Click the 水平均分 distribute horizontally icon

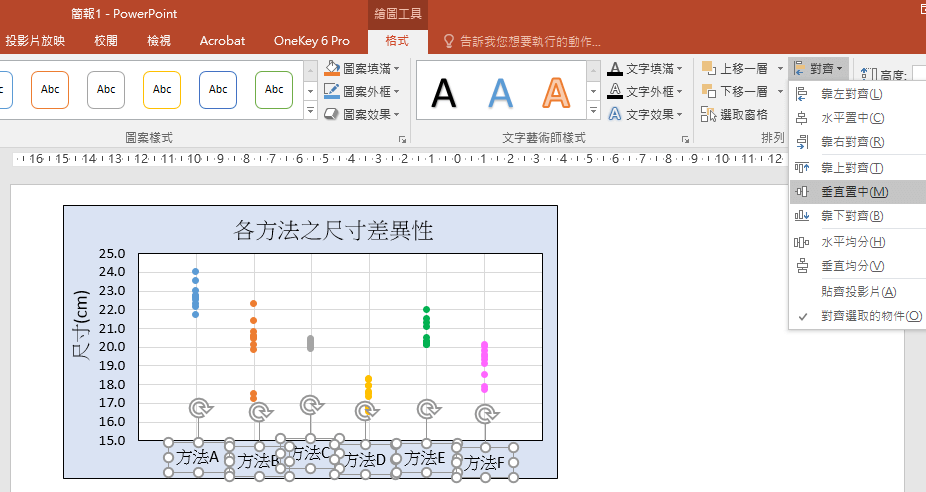click(x=802, y=242)
